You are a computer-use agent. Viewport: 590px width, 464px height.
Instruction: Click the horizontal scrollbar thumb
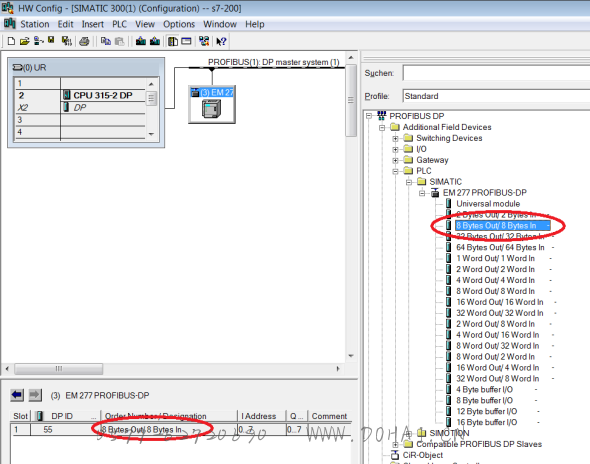(59, 369)
